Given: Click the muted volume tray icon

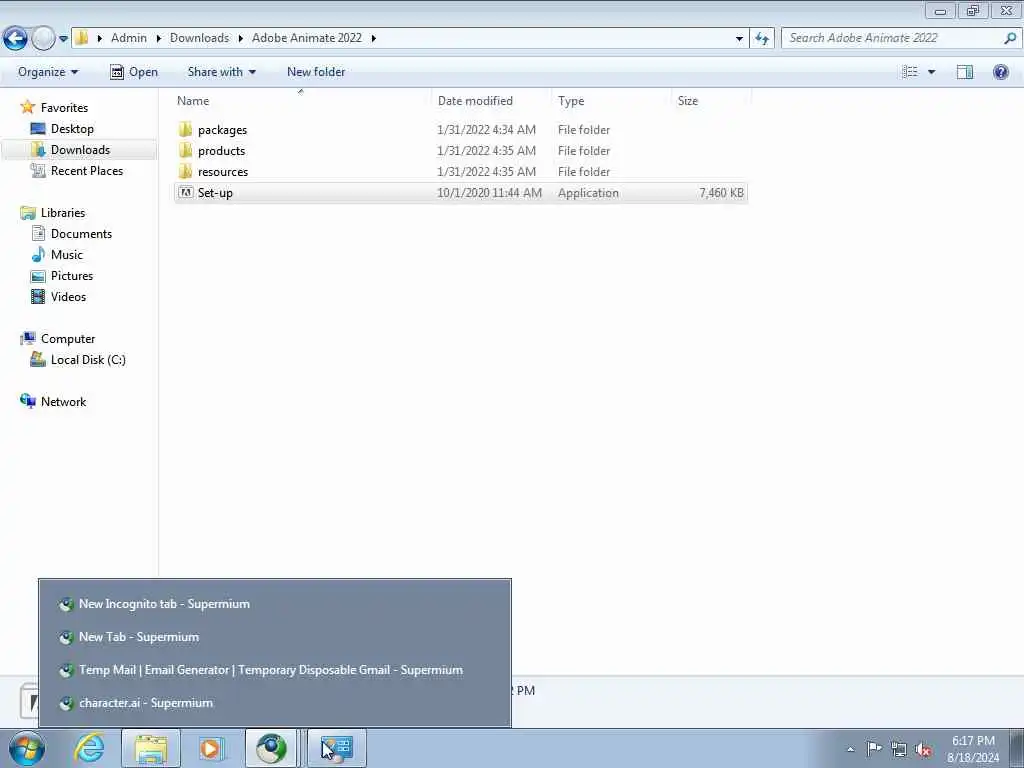Looking at the screenshot, I should tap(923, 749).
